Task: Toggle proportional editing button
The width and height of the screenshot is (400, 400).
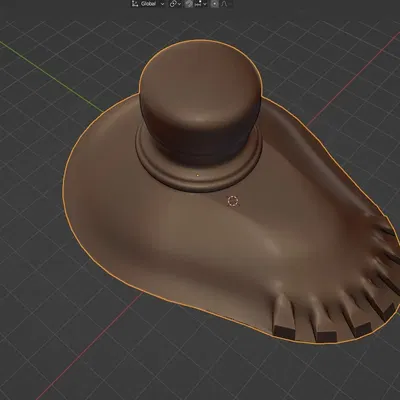Action: (215, 4)
